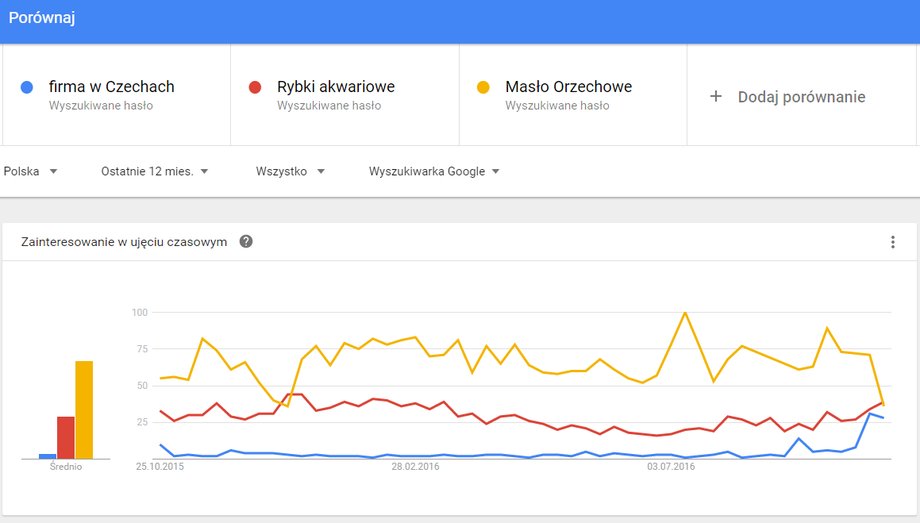The image size is (920, 523).
Task: Open the Ostatnie 12 mies. time range dropdown
Action: coord(155,171)
